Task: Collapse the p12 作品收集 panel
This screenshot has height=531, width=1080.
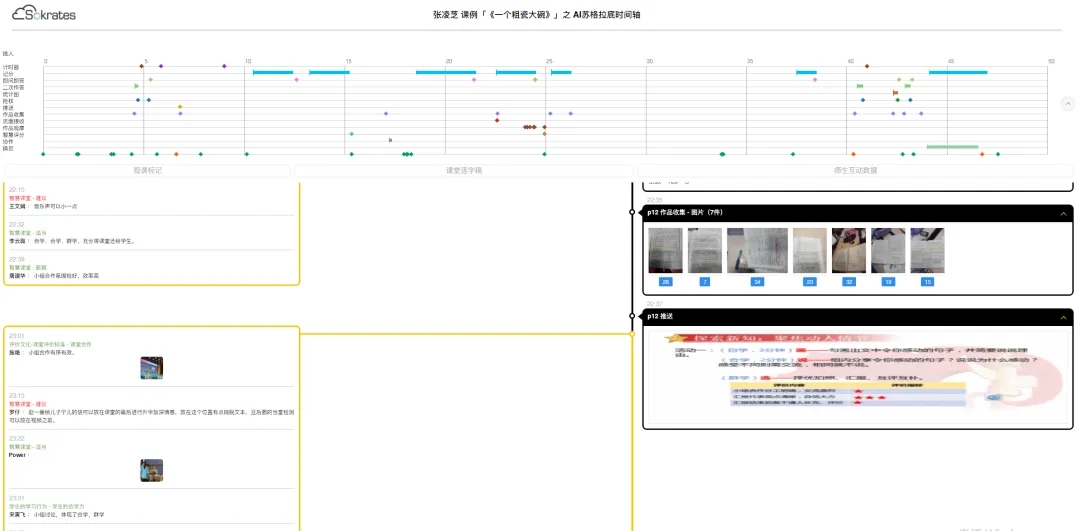Action: 1062,213
